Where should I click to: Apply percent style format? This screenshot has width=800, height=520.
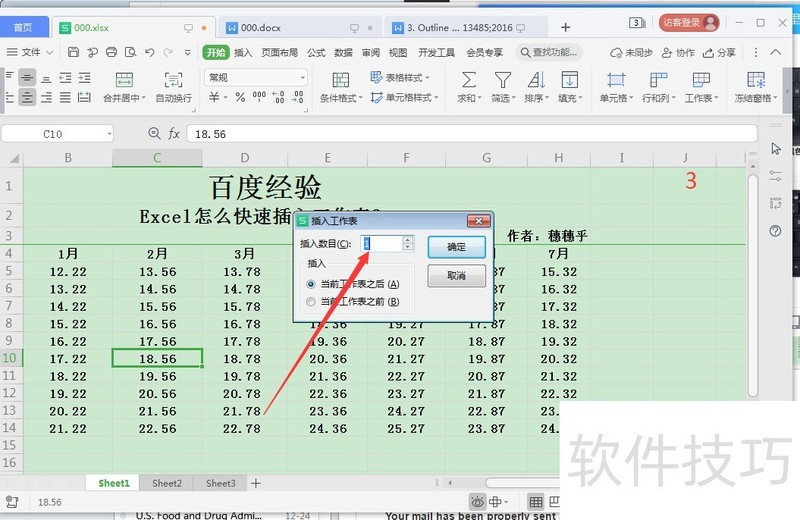[240, 97]
